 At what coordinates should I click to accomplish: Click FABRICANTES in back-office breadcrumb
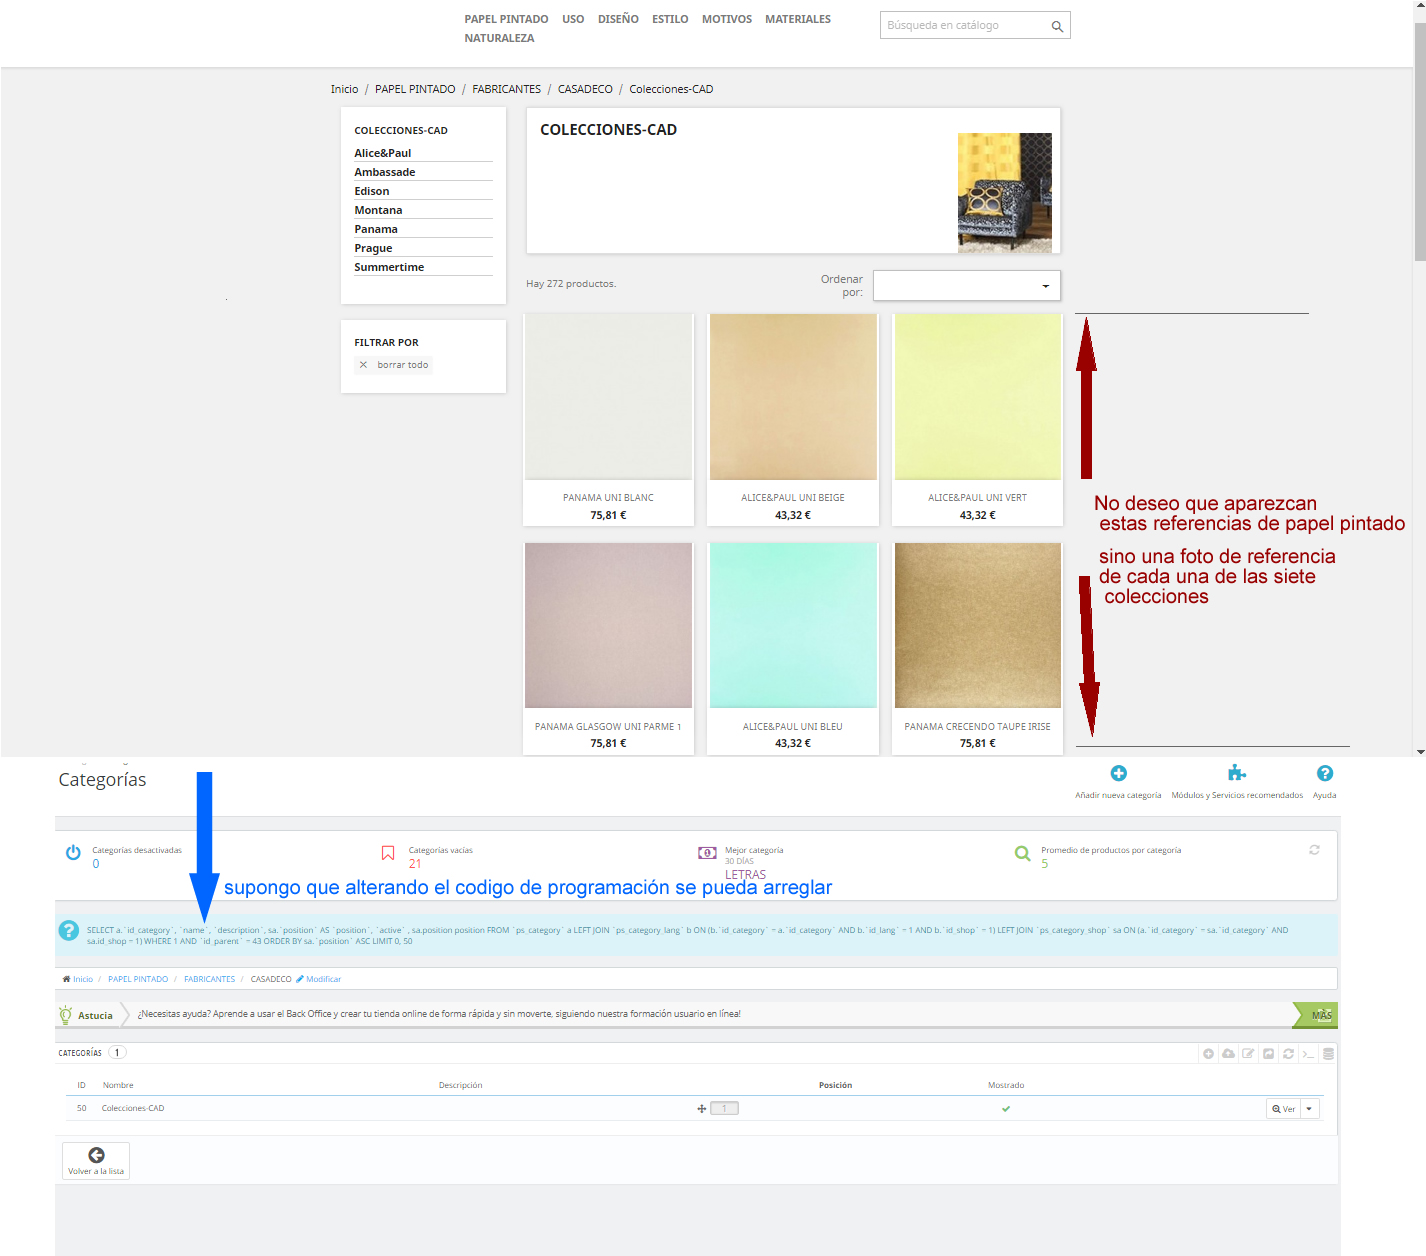coord(210,979)
